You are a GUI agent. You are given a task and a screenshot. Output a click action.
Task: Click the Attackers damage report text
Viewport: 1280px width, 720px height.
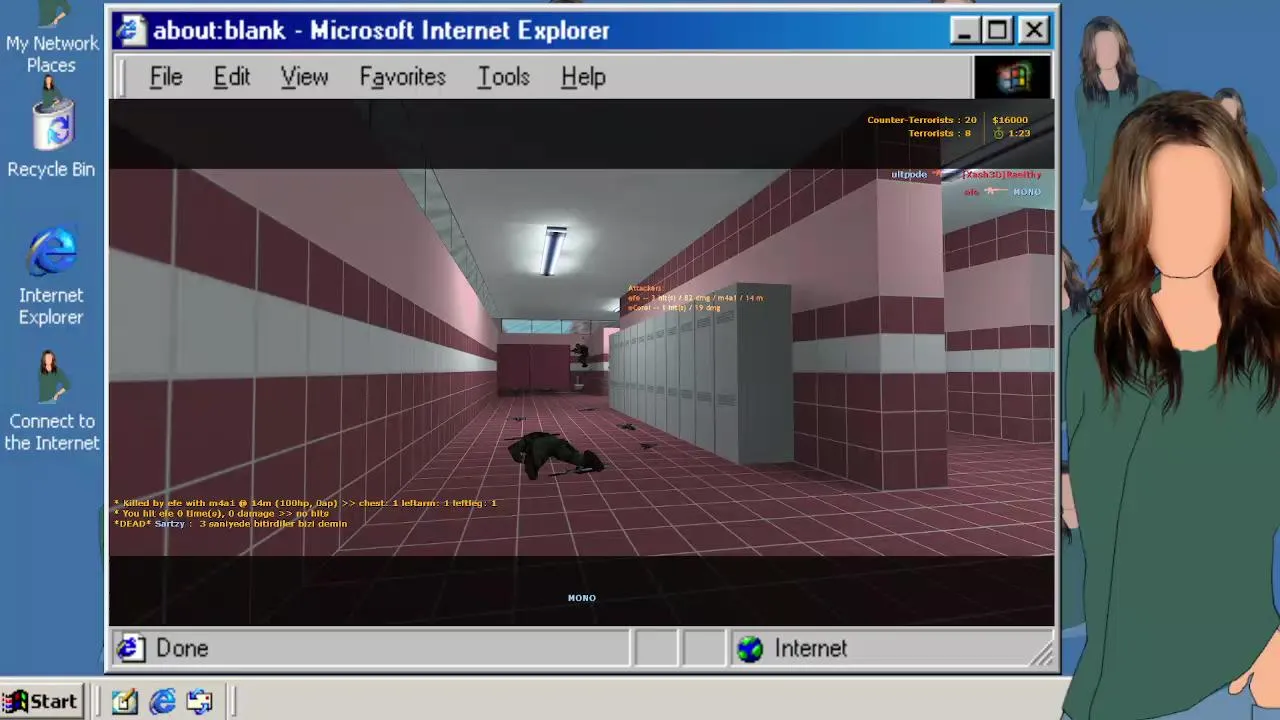[695, 298]
